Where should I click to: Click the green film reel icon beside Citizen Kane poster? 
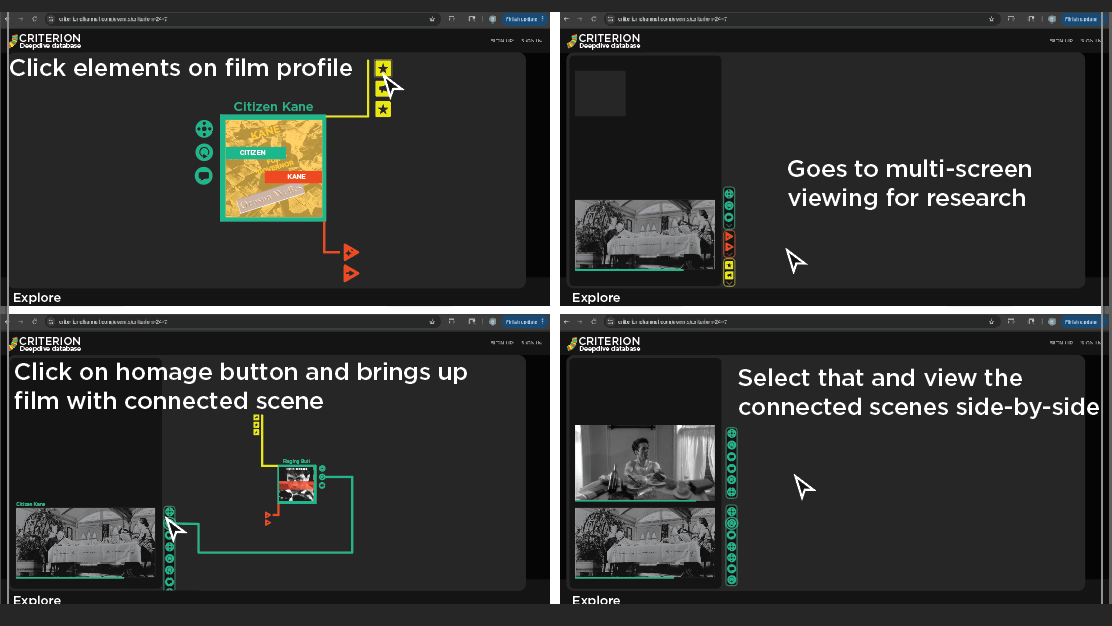click(x=204, y=128)
